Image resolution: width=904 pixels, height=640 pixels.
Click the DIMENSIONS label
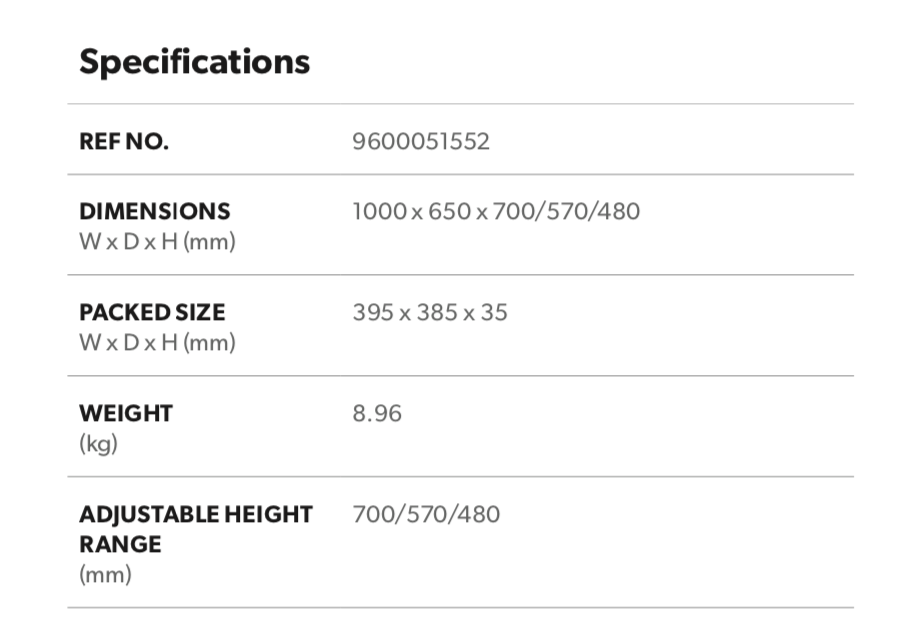tap(154, 211)
